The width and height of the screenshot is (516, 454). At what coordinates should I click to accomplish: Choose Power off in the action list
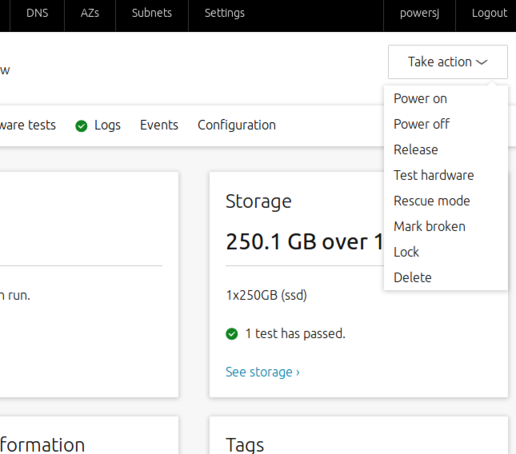coord(421,124)
